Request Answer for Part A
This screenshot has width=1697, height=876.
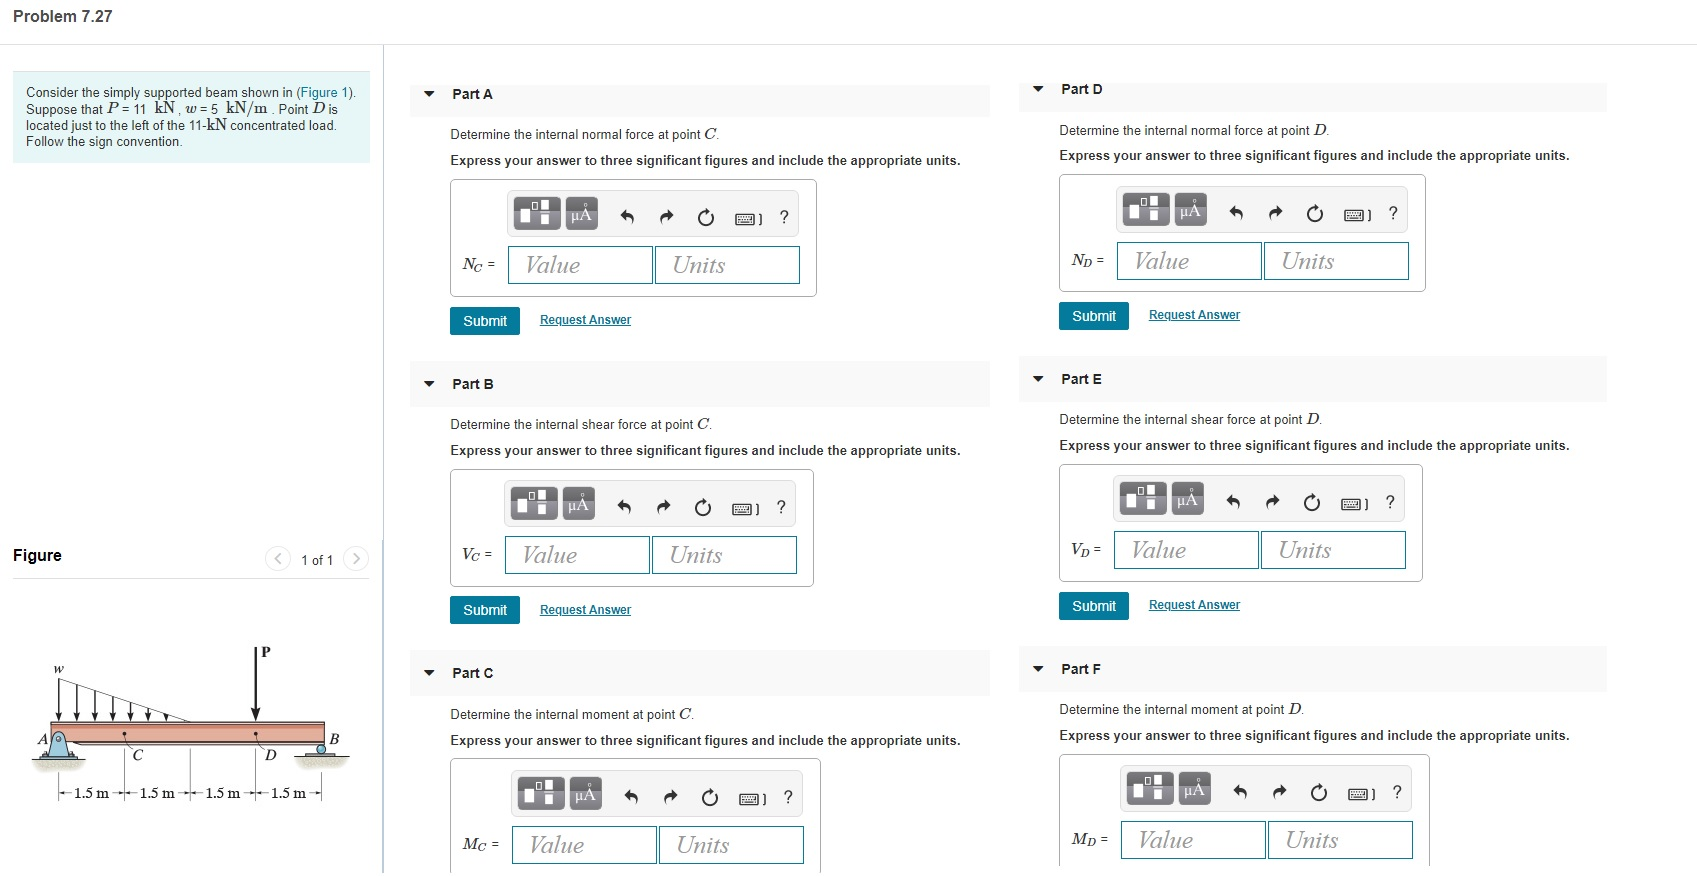585,320
